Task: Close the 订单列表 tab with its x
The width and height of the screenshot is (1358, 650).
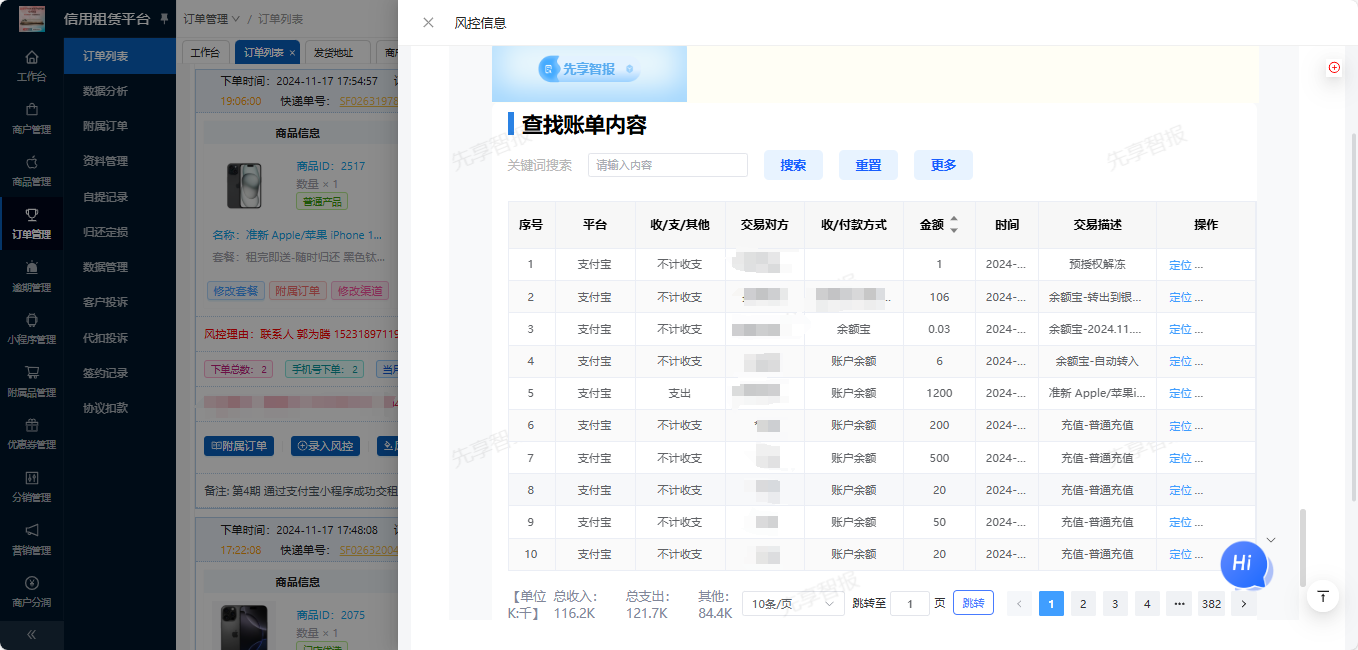Action: [292, 52]
